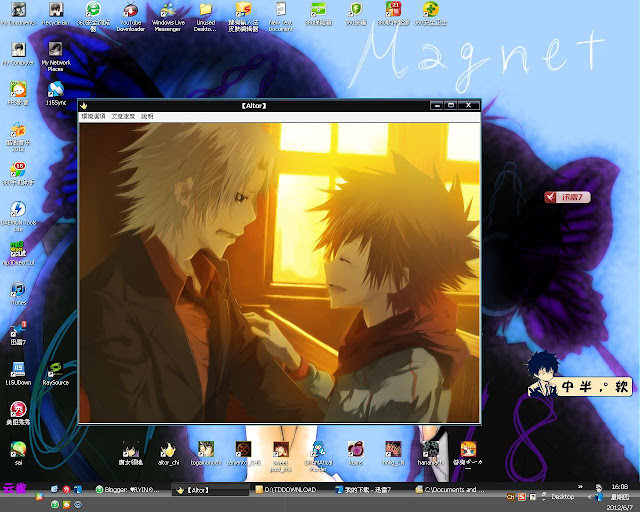
Task: Open the sweet pool_chs shortcut icon
Action: (x=281, y=456)
